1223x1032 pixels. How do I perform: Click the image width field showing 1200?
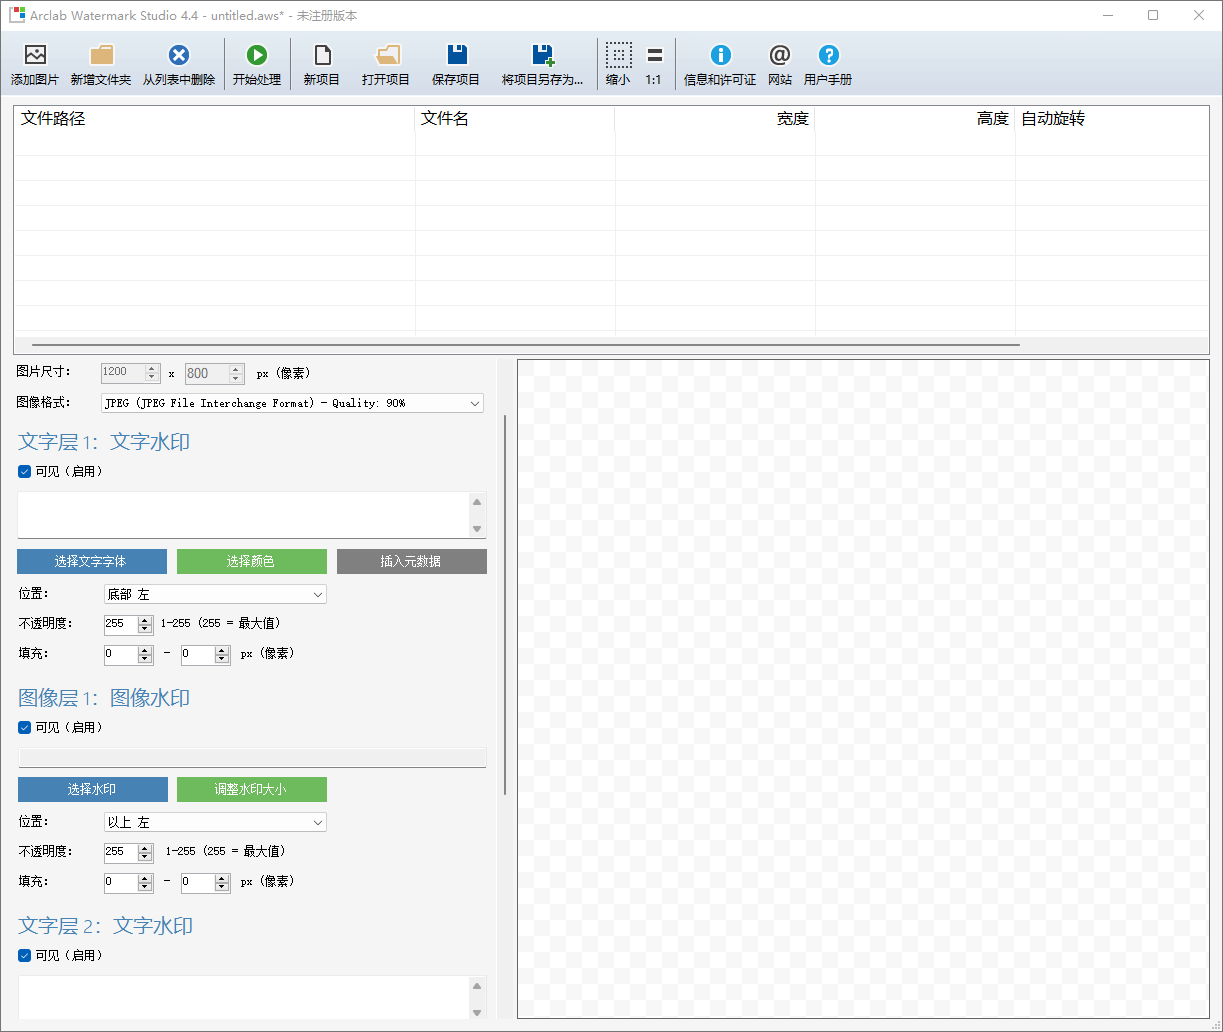123,373
